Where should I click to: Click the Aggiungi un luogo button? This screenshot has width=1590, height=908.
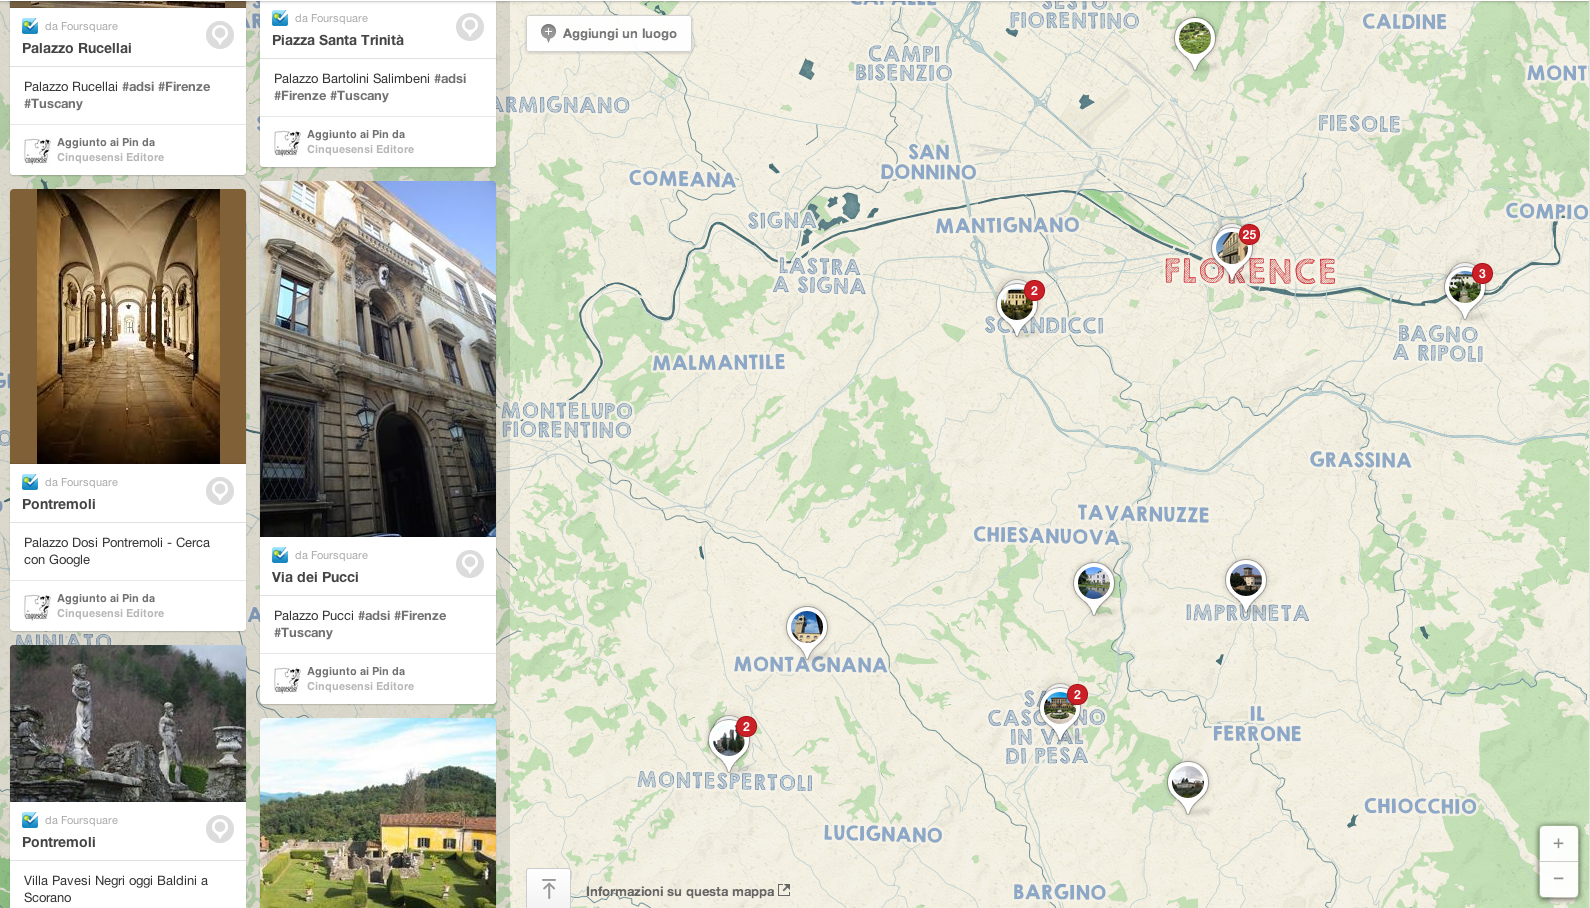click(609, 33)
